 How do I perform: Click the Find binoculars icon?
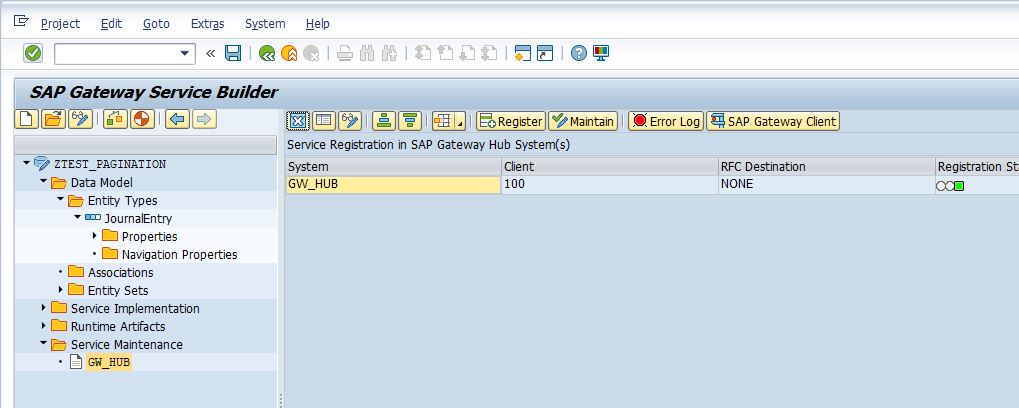pos(367,53)
